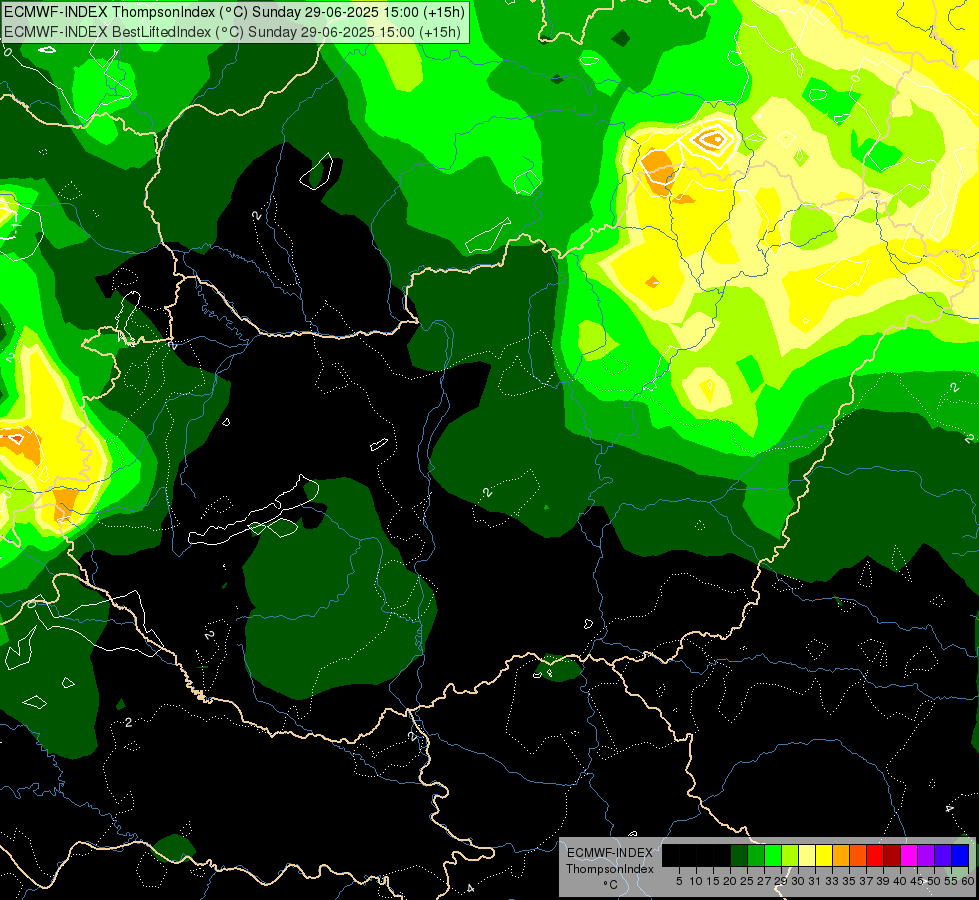Screen dimensions: 979x900
Task: Click the magenta 40-45 legend swatch
Action: pyautogui.click(x=909, y=855)
